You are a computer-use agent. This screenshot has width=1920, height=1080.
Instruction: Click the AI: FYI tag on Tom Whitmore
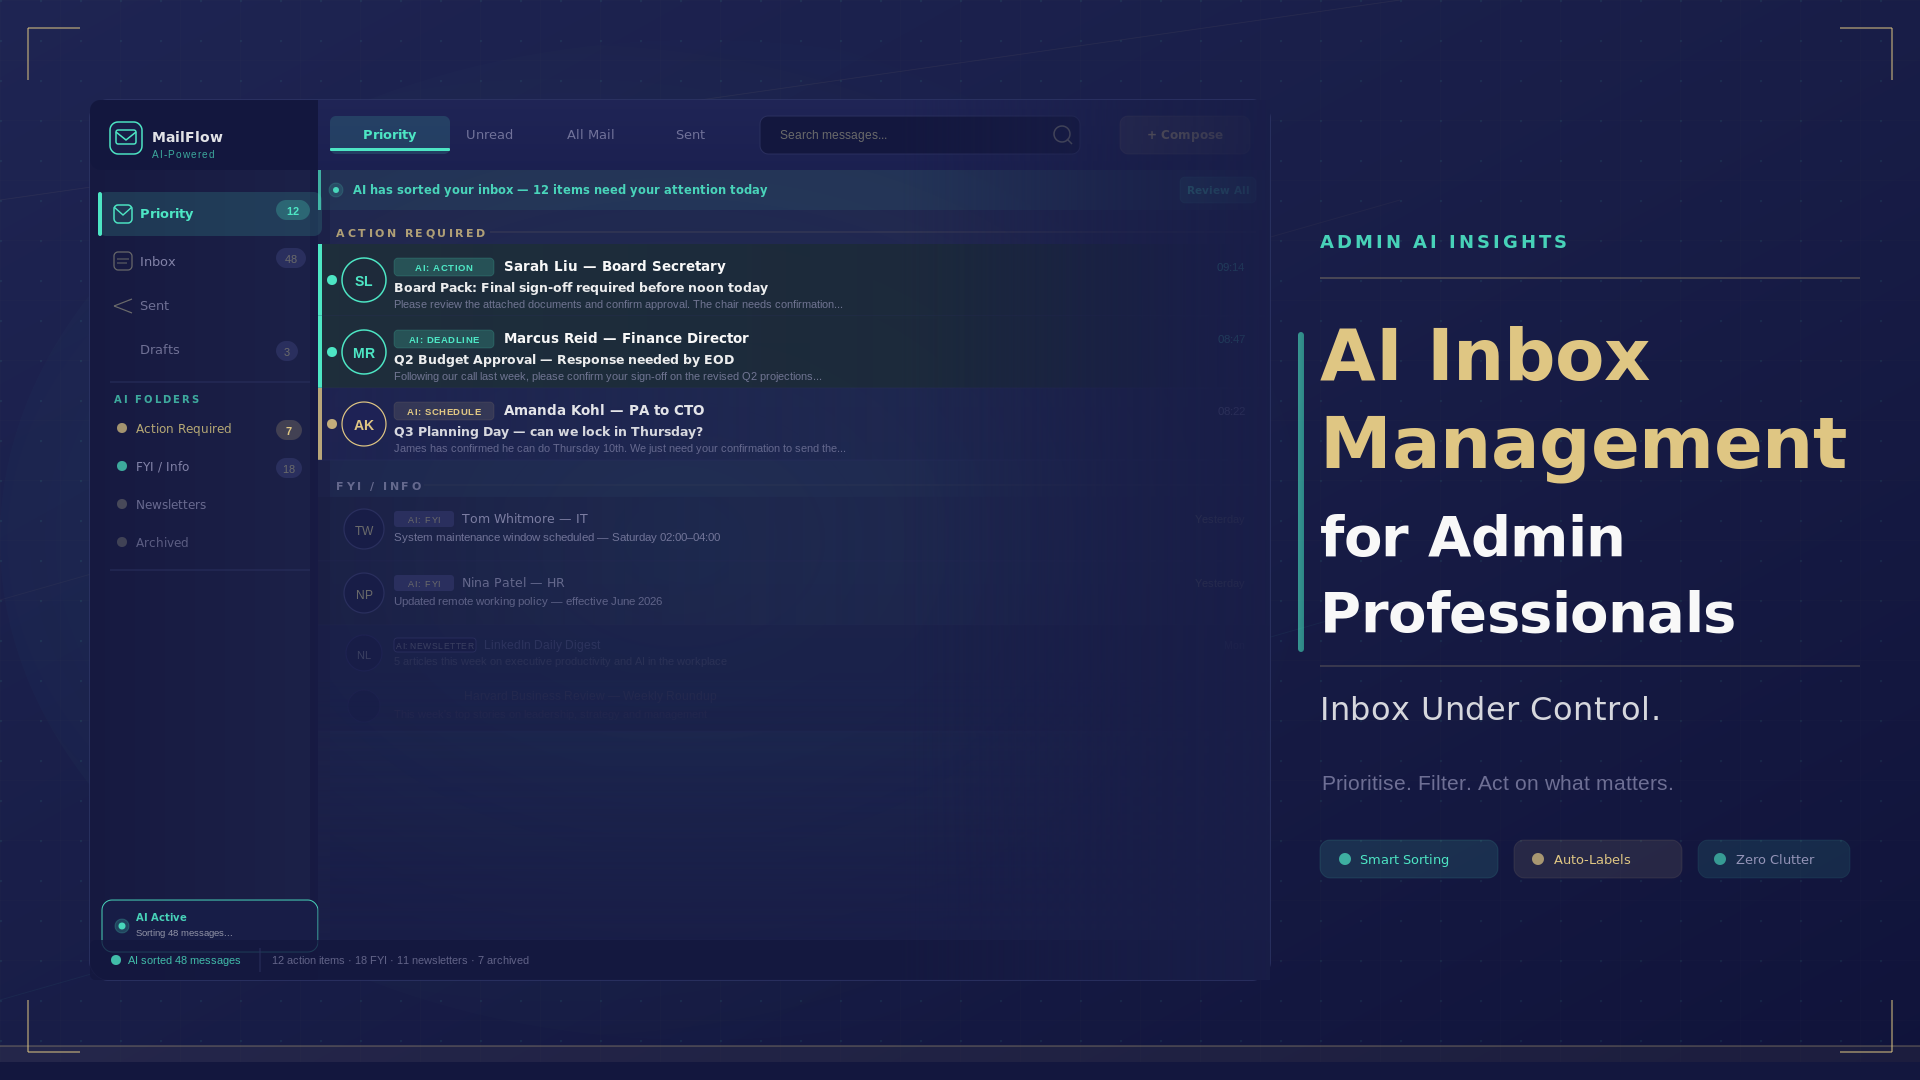coord(424,519)
